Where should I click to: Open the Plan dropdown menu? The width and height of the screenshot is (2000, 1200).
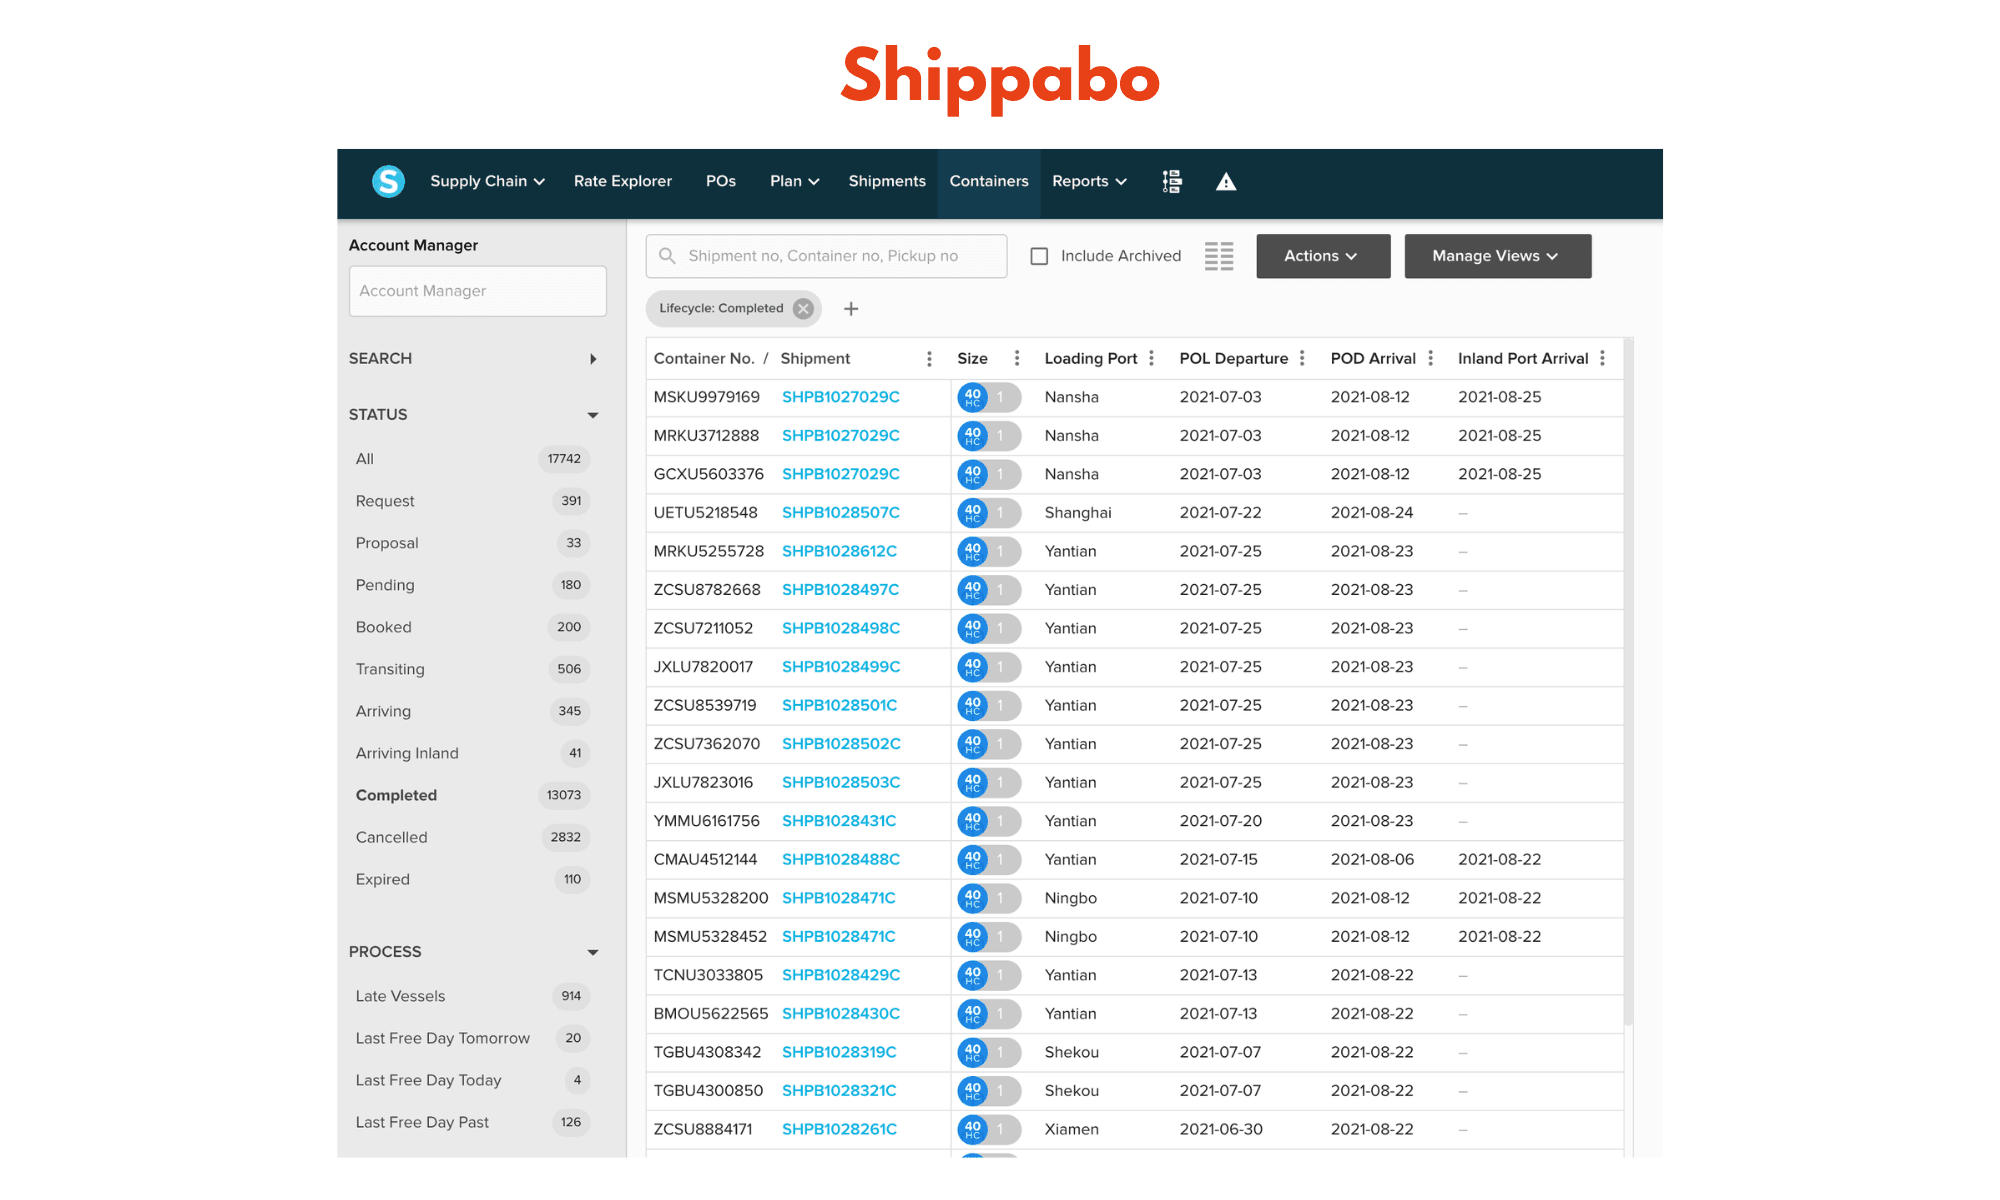point(795,181)
